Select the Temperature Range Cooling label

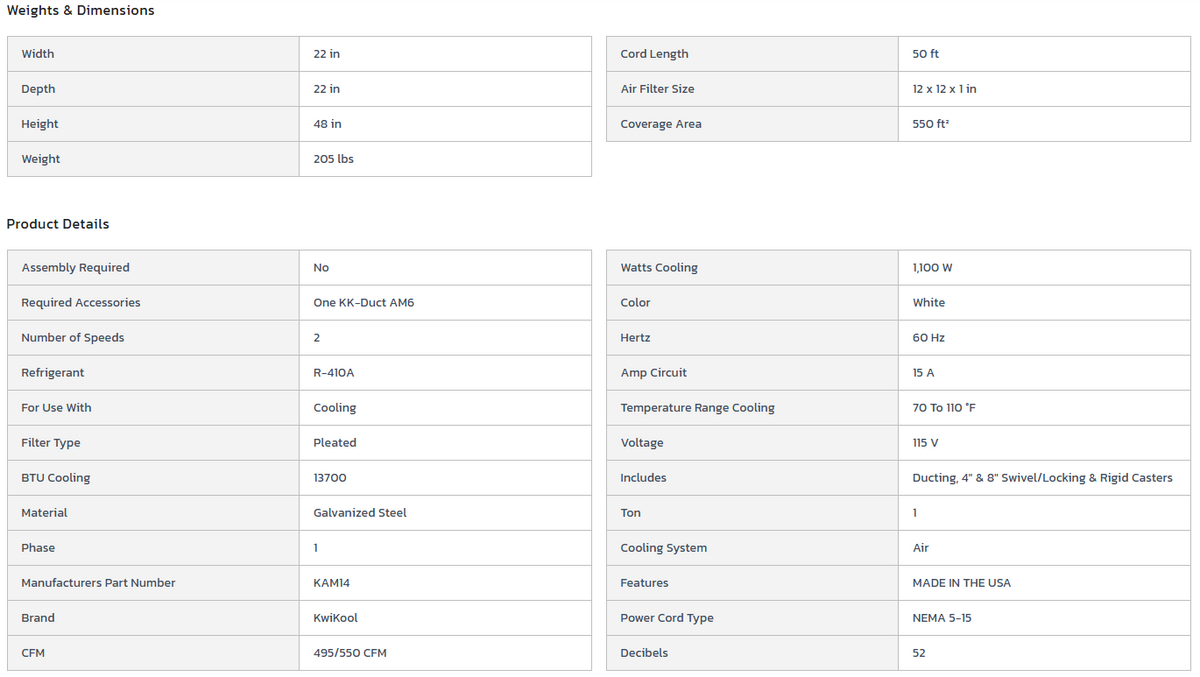click(x=697, y=408)
